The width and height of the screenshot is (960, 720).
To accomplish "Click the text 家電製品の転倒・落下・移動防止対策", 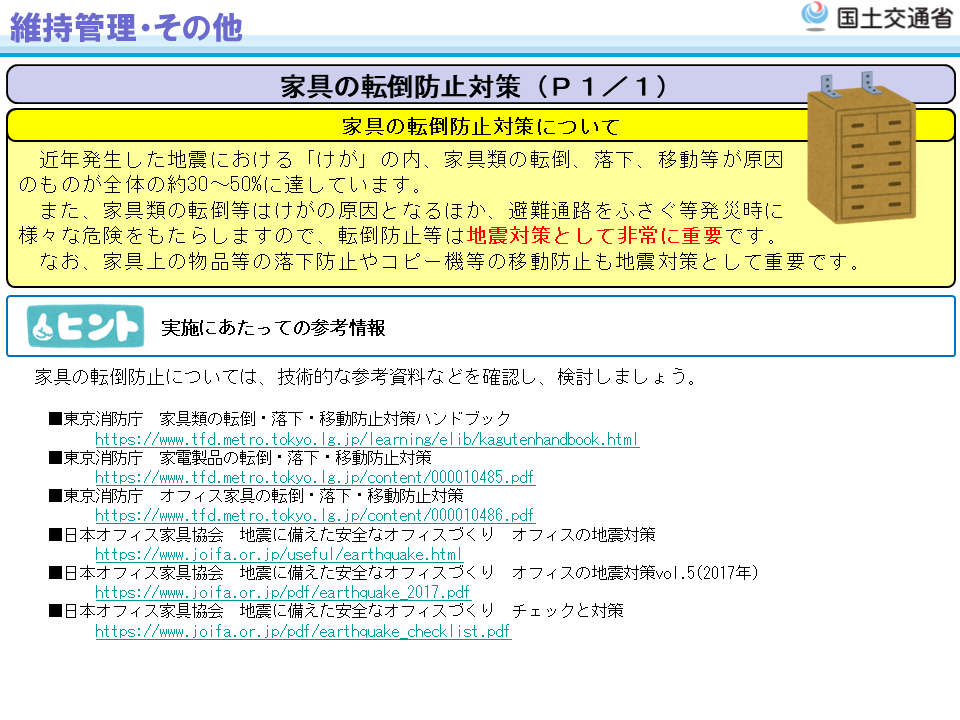I will (295, 457).
